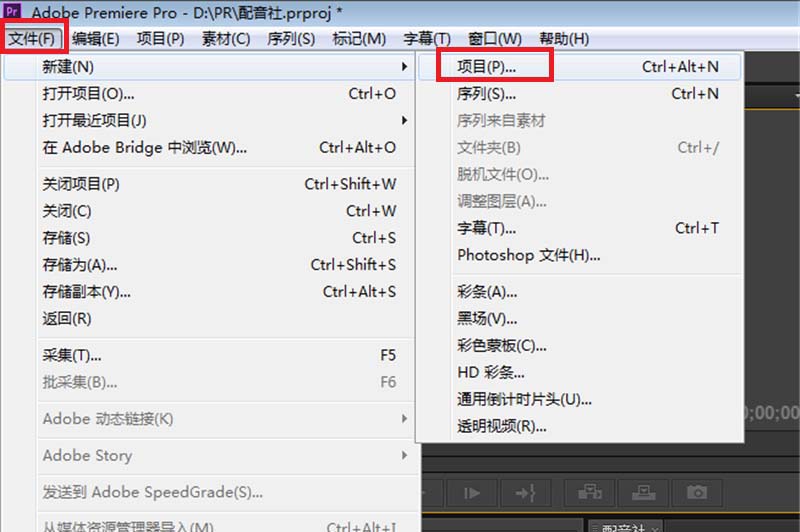This screenshot has height=532, width=800.
Task: Open the 素材(C) menu
Action: [226, 39]
